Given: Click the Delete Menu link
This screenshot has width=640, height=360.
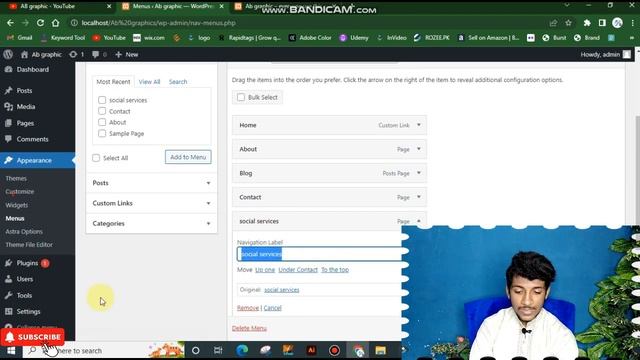Looking at the screenshot, I should pyautogui.click(x=249, y=328).
